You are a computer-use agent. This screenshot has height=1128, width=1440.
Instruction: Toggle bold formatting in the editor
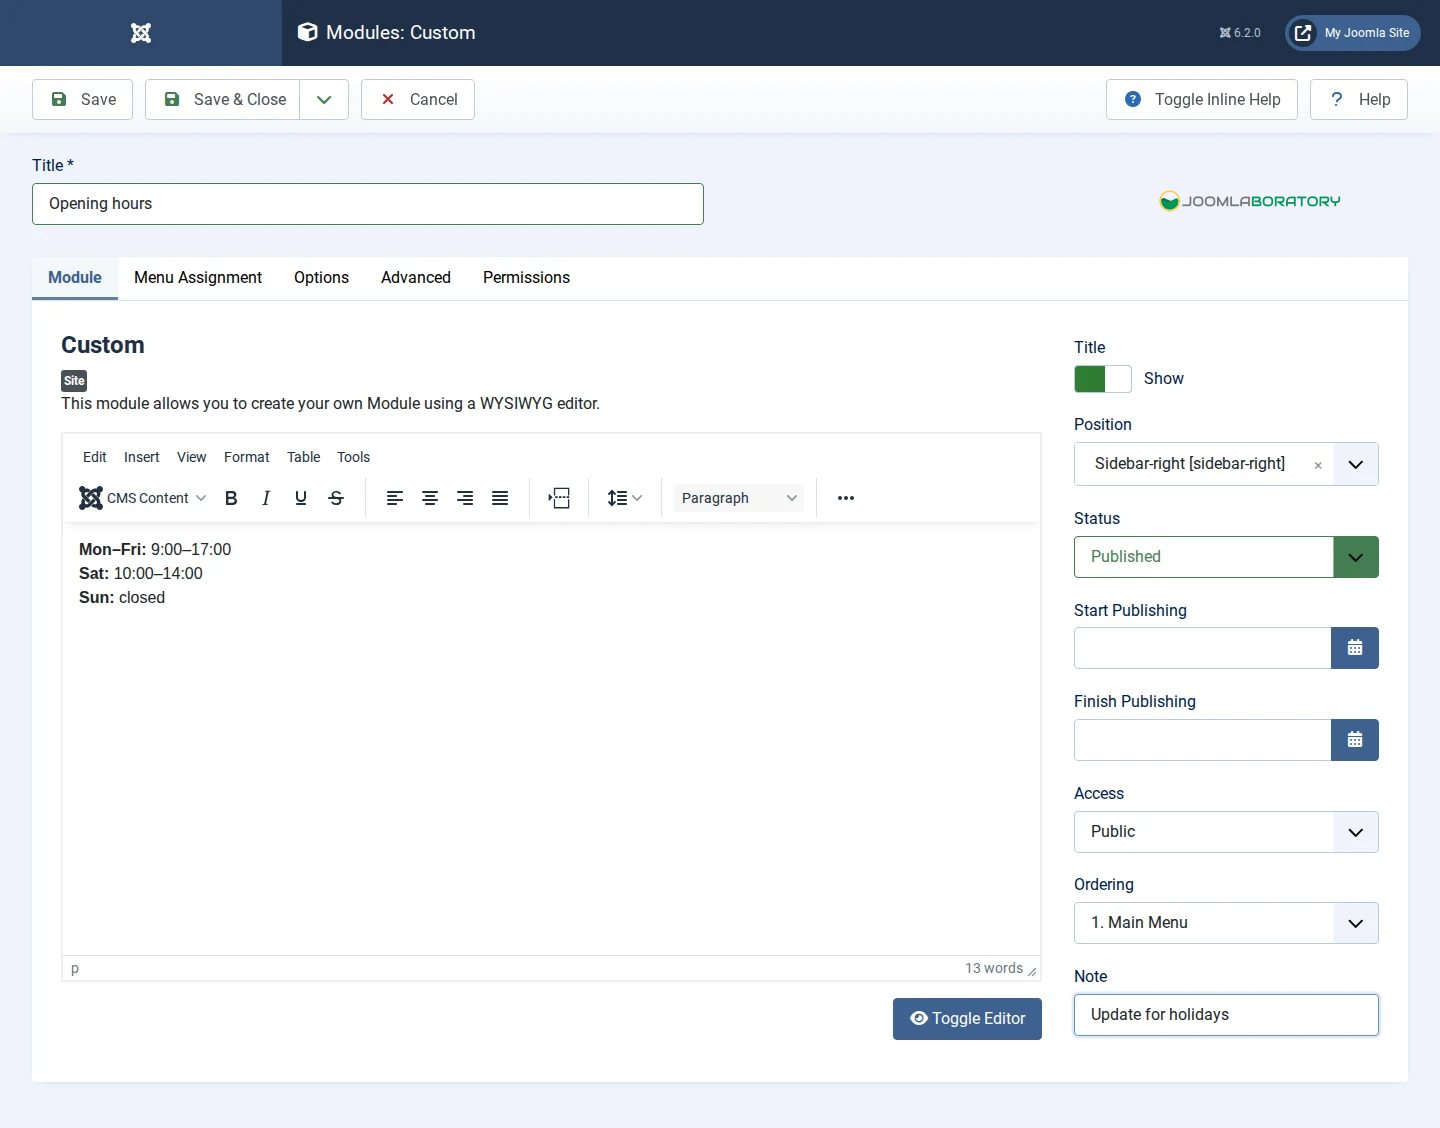click(x=231, y=498)
